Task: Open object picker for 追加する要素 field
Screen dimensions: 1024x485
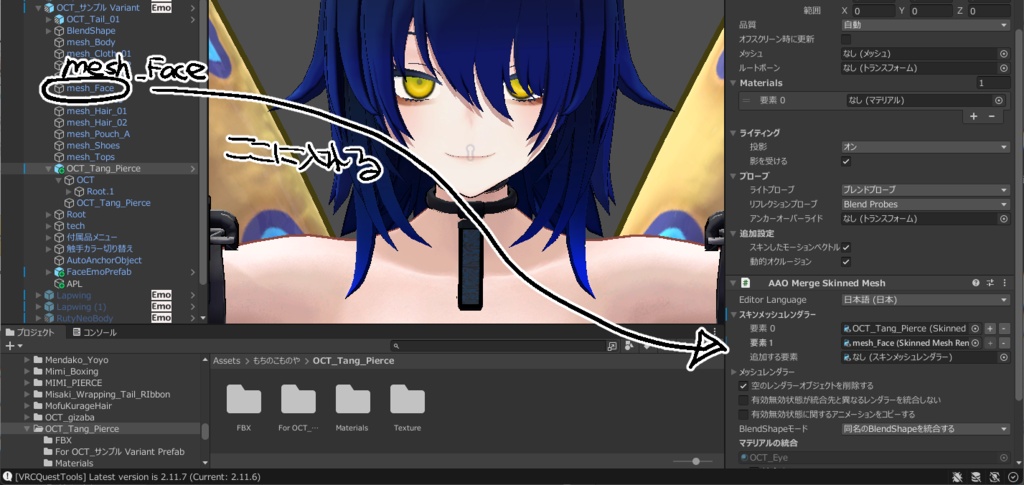Action: pos(1004,357)
